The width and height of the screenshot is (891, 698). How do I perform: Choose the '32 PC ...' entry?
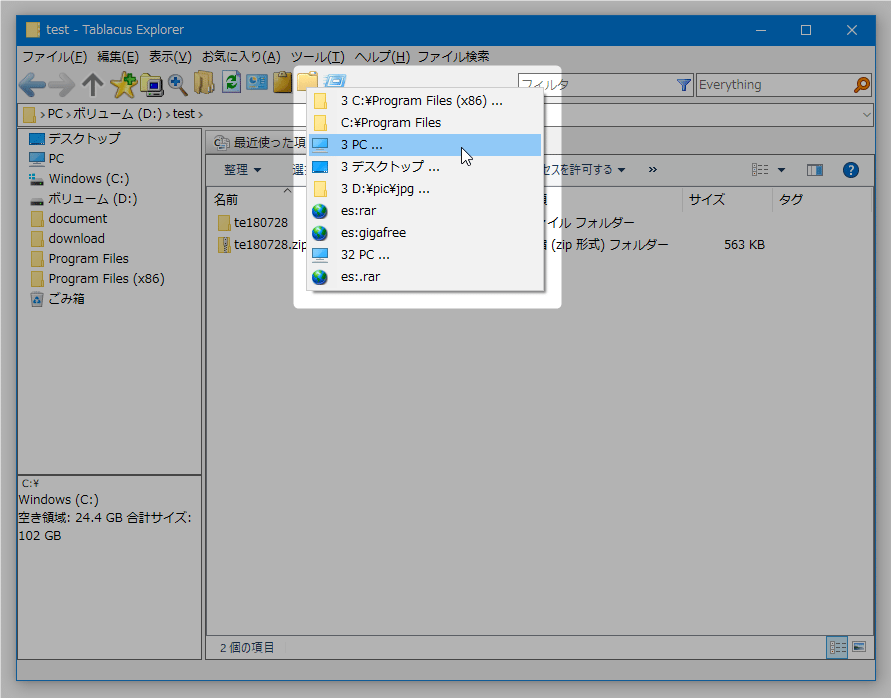tap(425, 255)
